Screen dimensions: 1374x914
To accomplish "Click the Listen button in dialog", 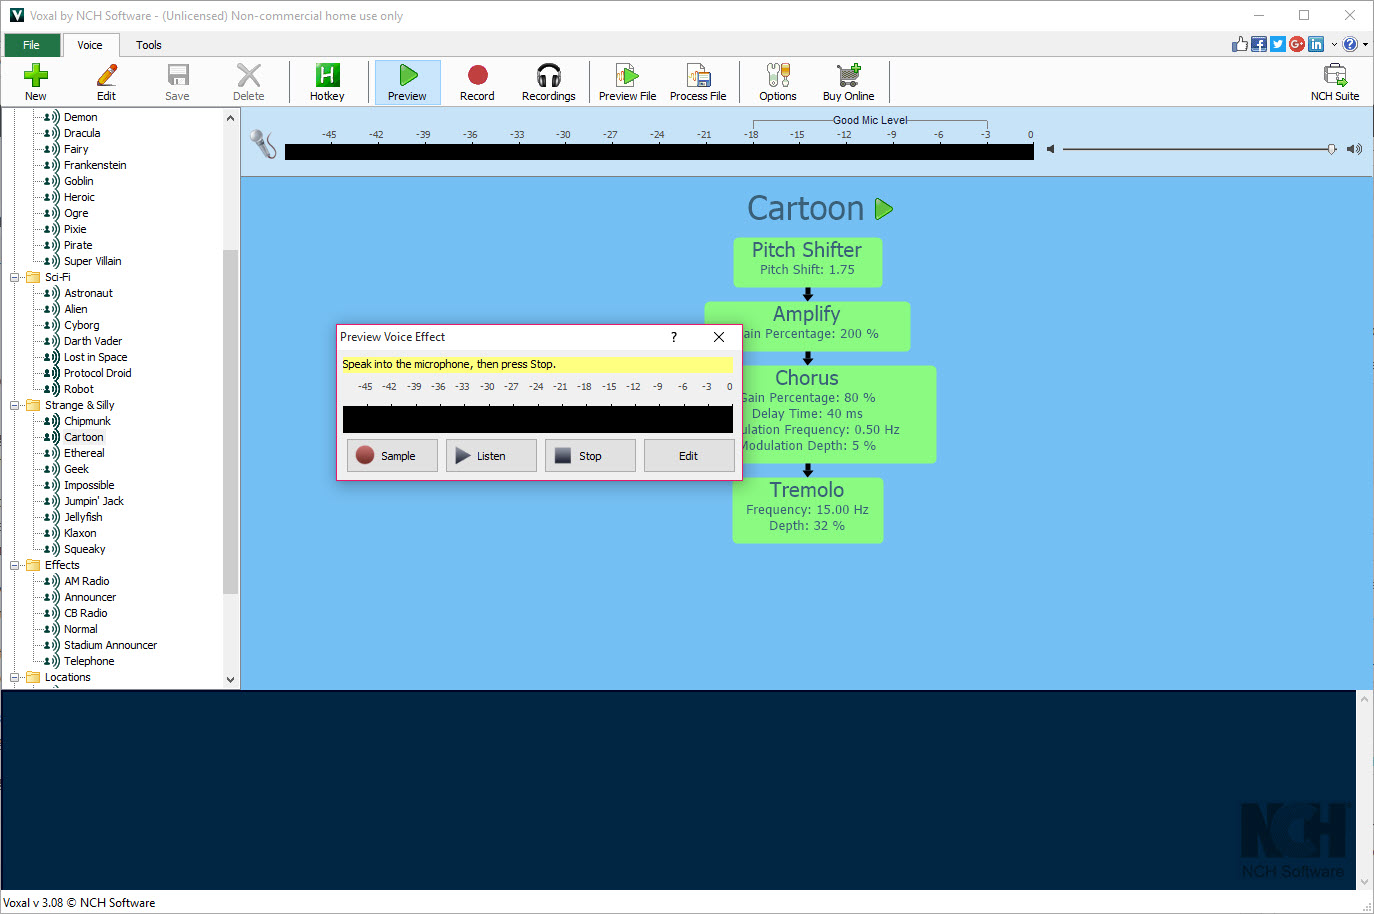I will coord(491,456).
